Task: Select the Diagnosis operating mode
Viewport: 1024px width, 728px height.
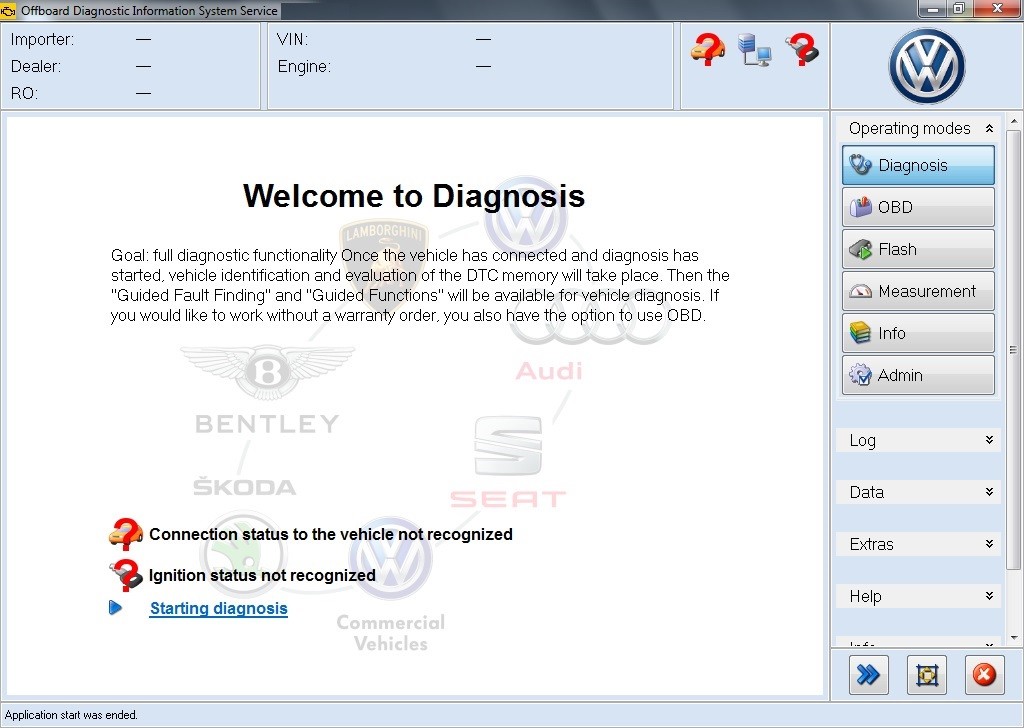Action: tap(918, 165)
